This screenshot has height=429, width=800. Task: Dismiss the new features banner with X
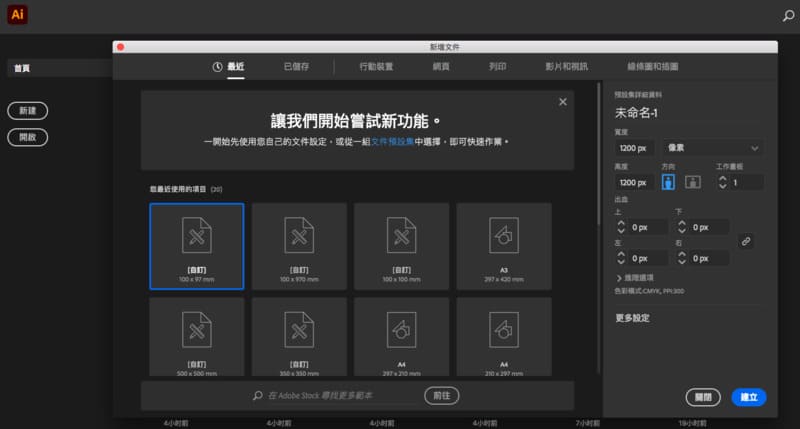(x=563, y=102)
